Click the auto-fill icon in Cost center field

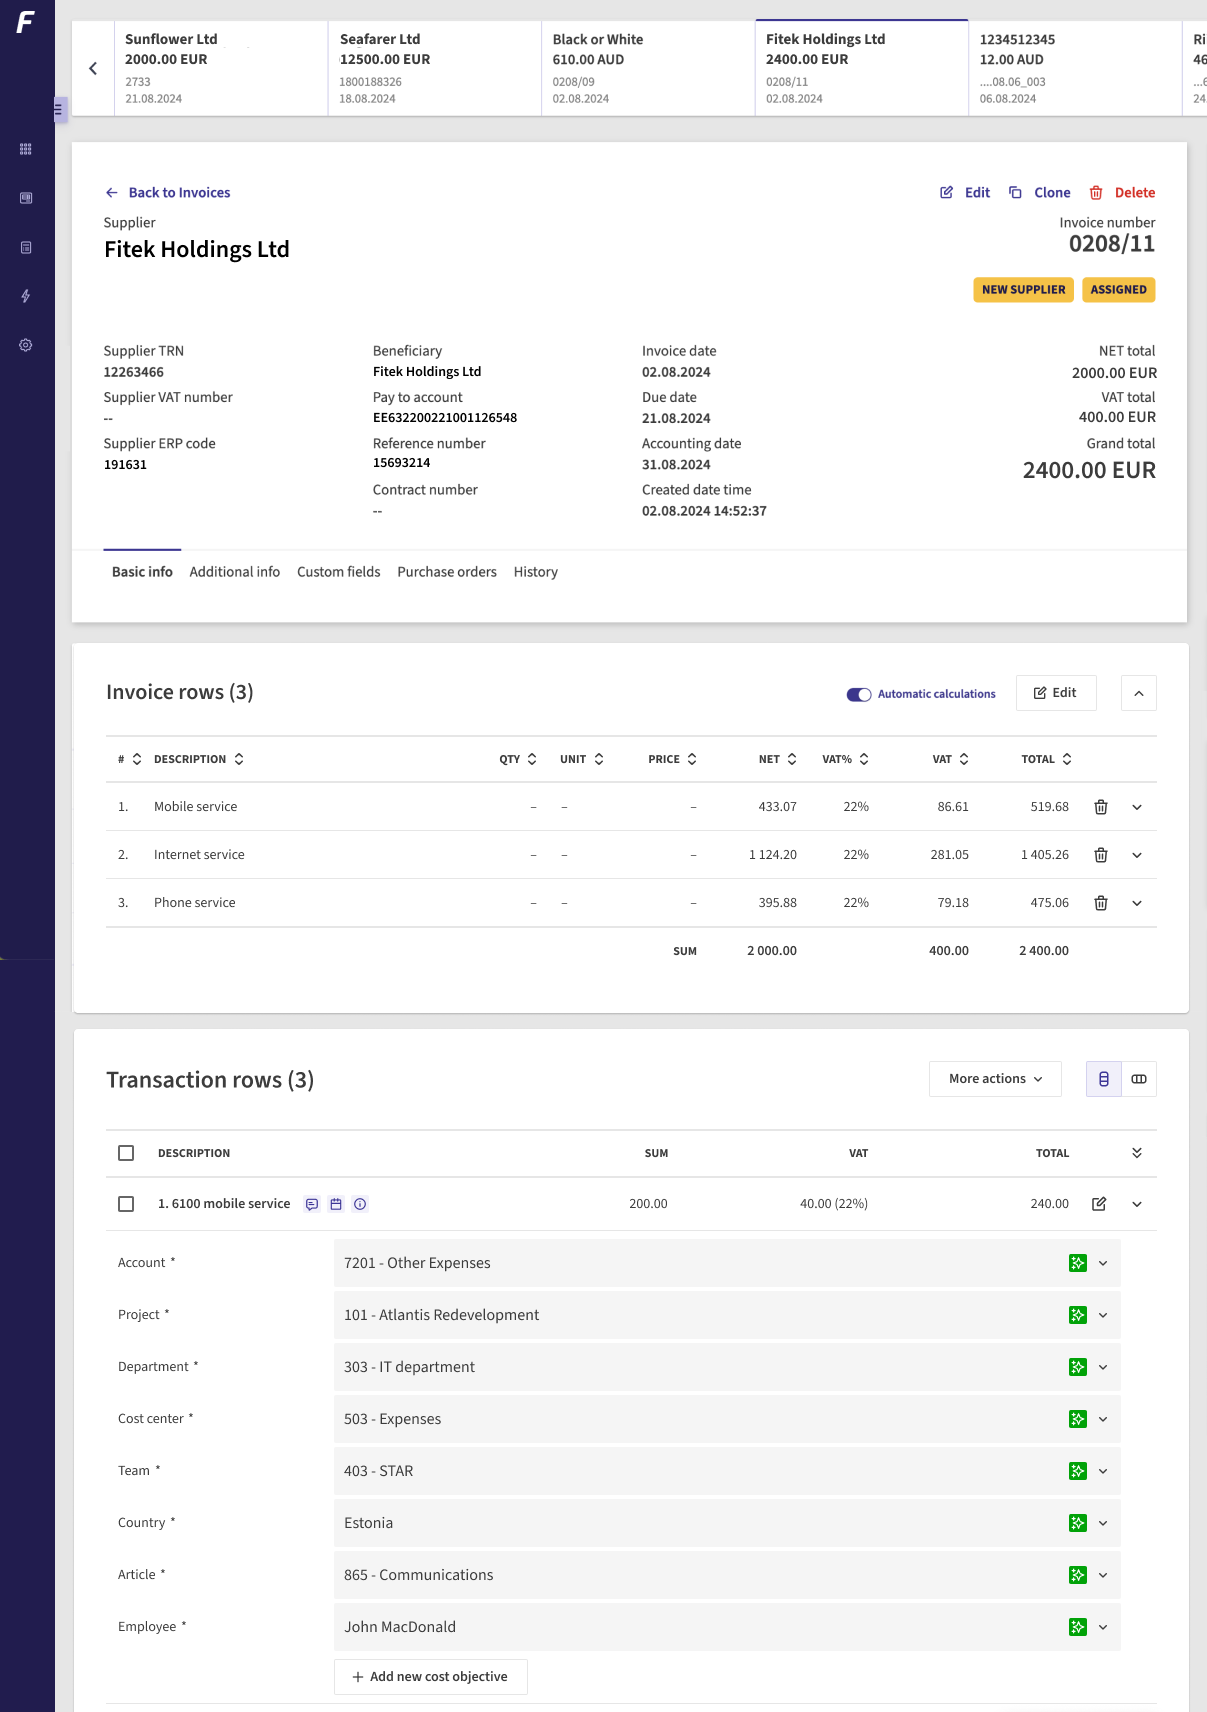(1078, 1419)
